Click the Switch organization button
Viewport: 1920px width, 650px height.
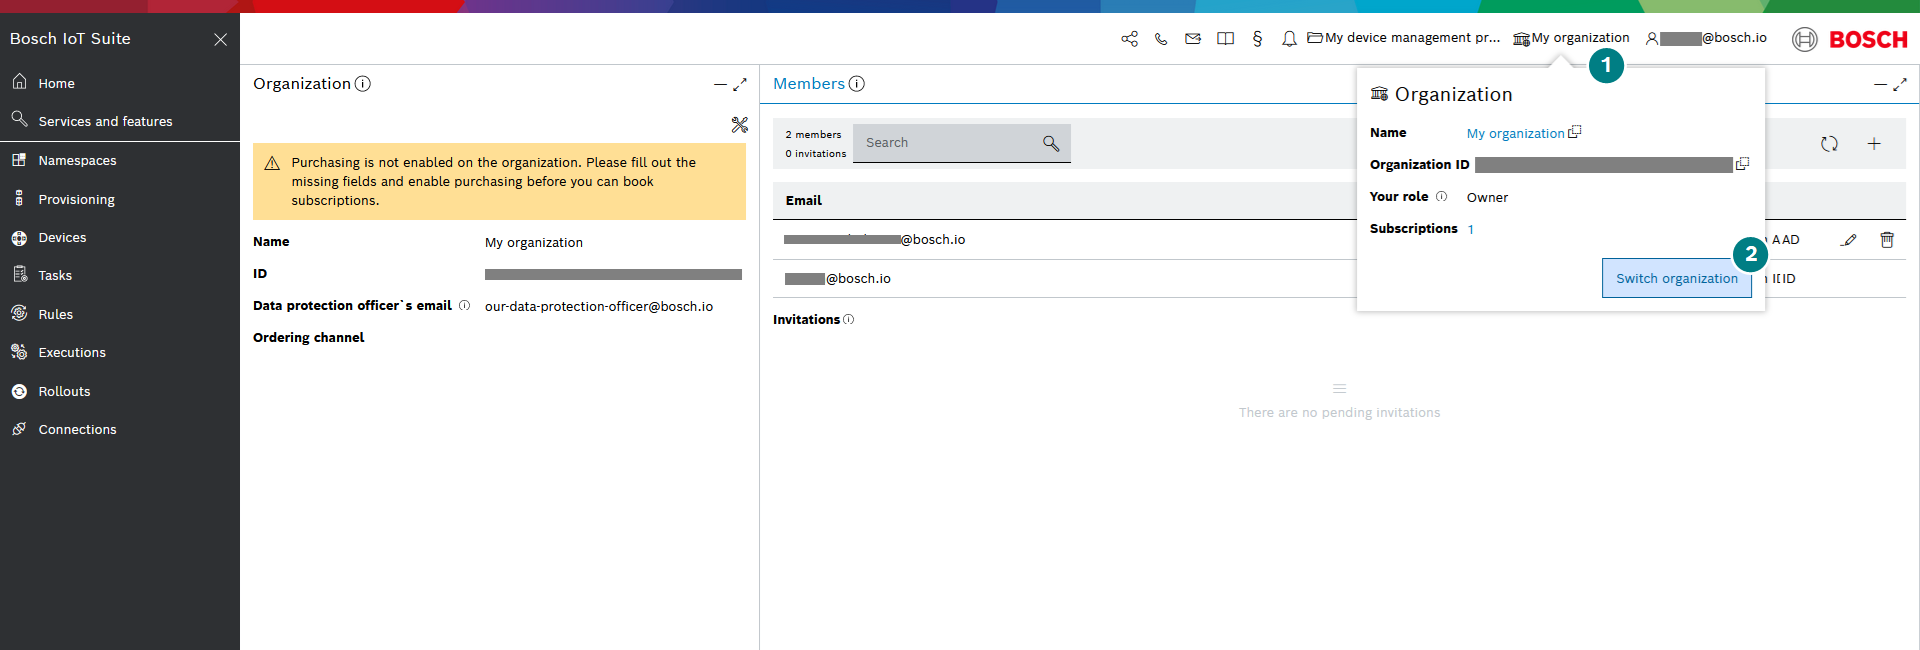(1677, 278)
